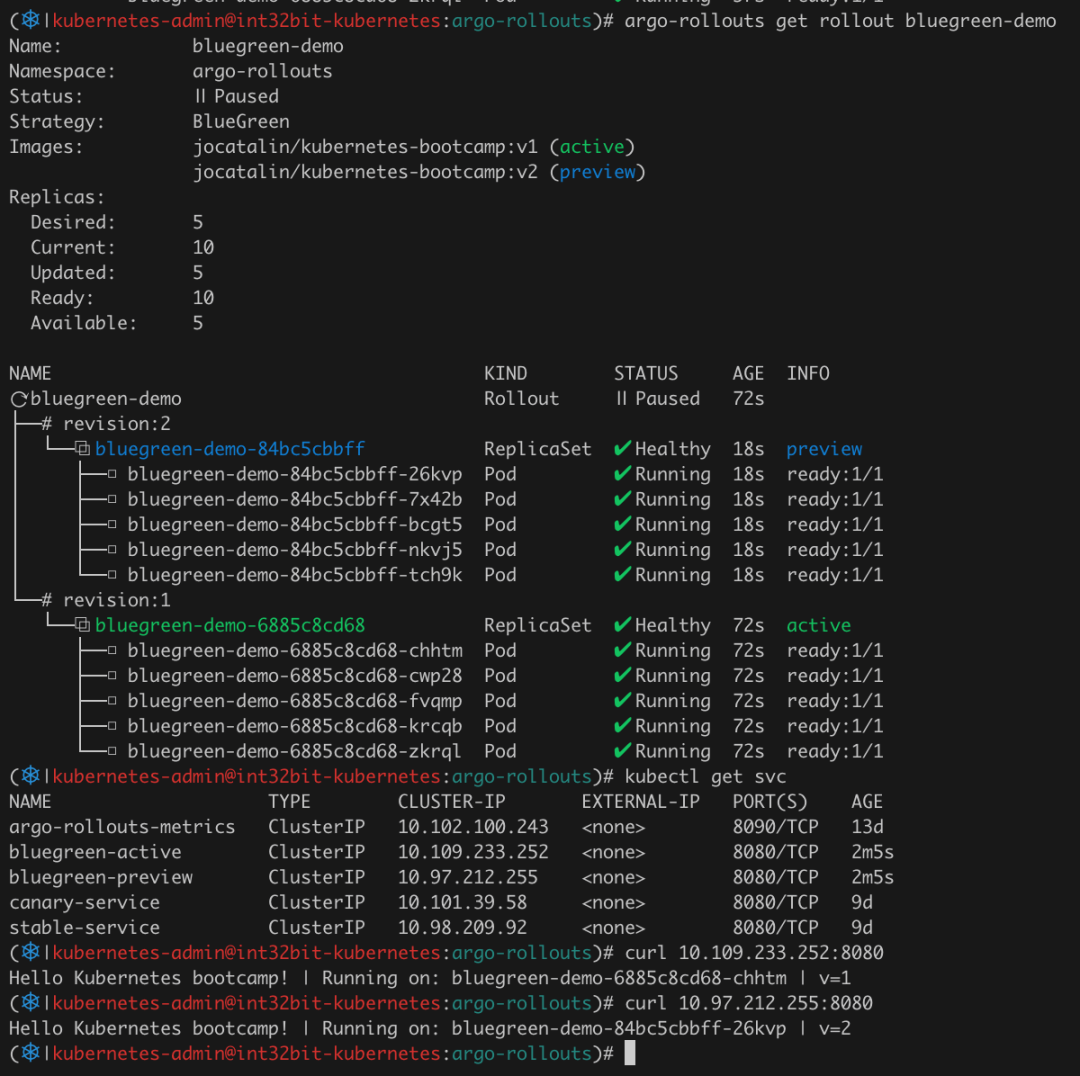The height and width of the screenshot is (1076, 1080).
Task: Click the green bluegreen-demo-6885c8cd68 ReplicaSet name
Action: [230, 626]
